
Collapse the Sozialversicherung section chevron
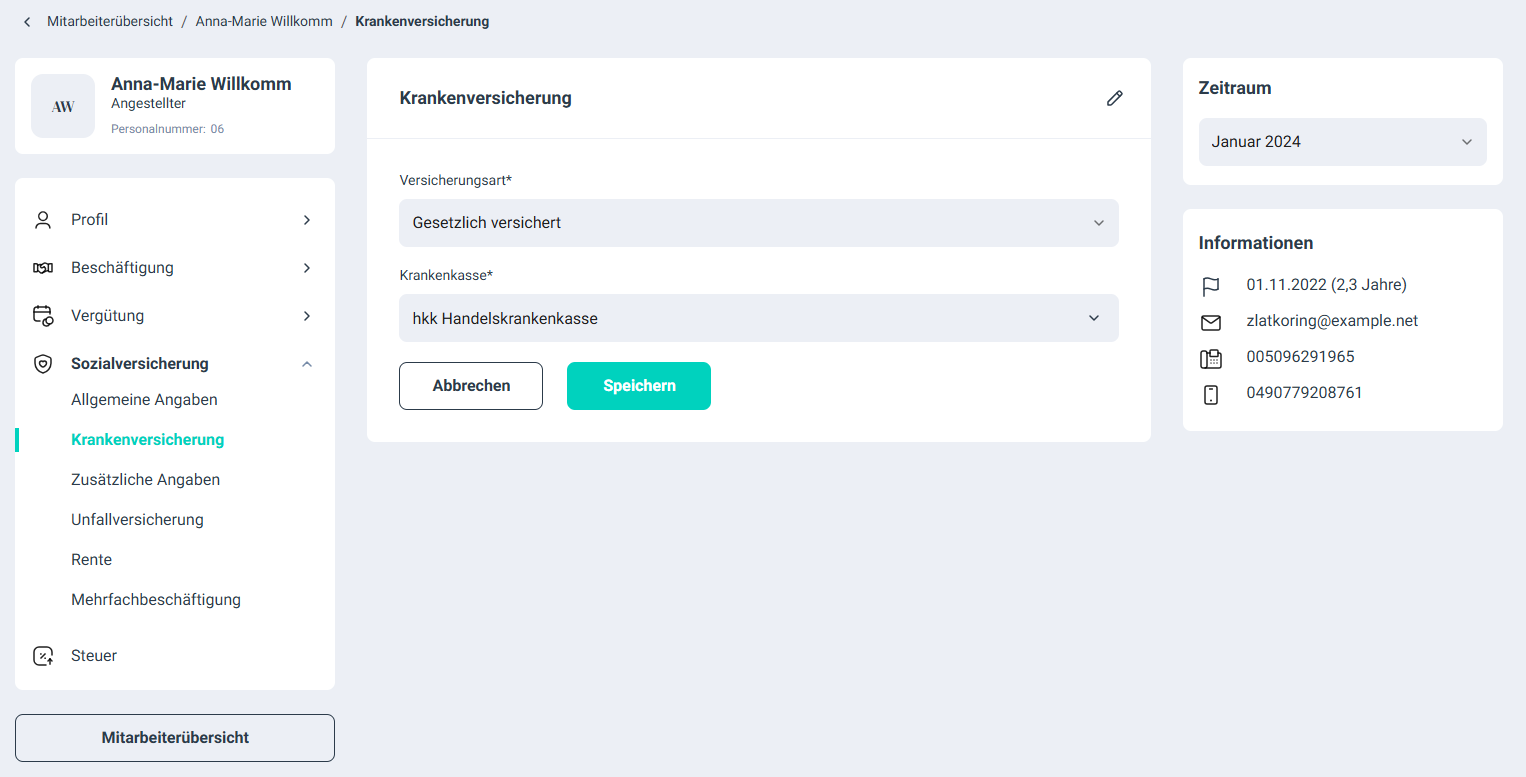click(x=307, y=364)
